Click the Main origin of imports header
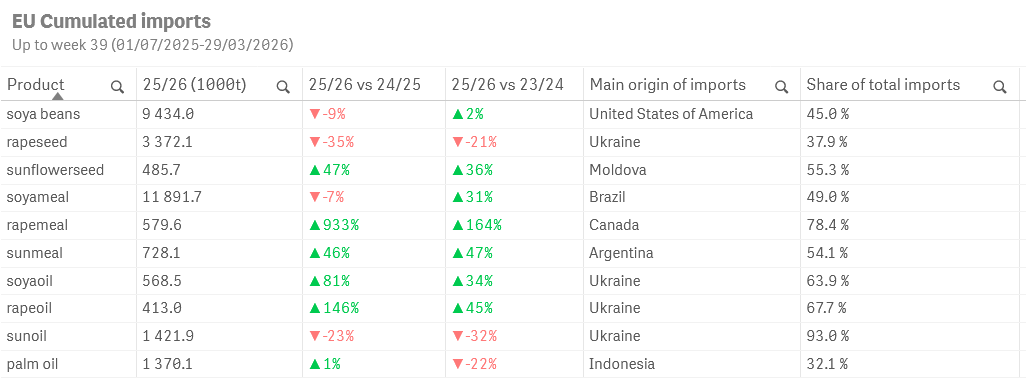Viewport: 1026px width, 385px height. (667, 84)
